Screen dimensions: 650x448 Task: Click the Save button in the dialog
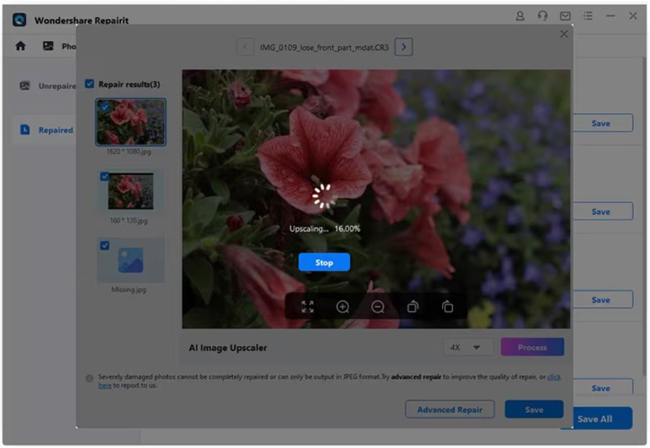pos(534,409)
